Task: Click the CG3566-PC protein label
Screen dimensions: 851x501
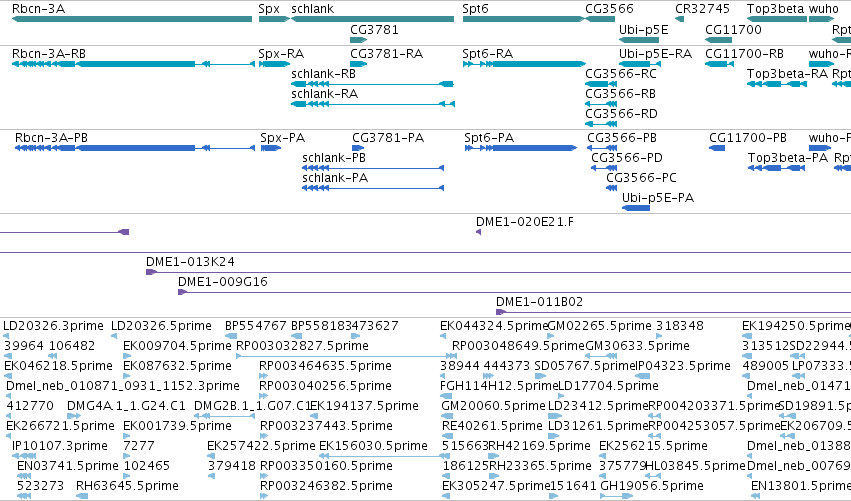Action: click(642, 178)
